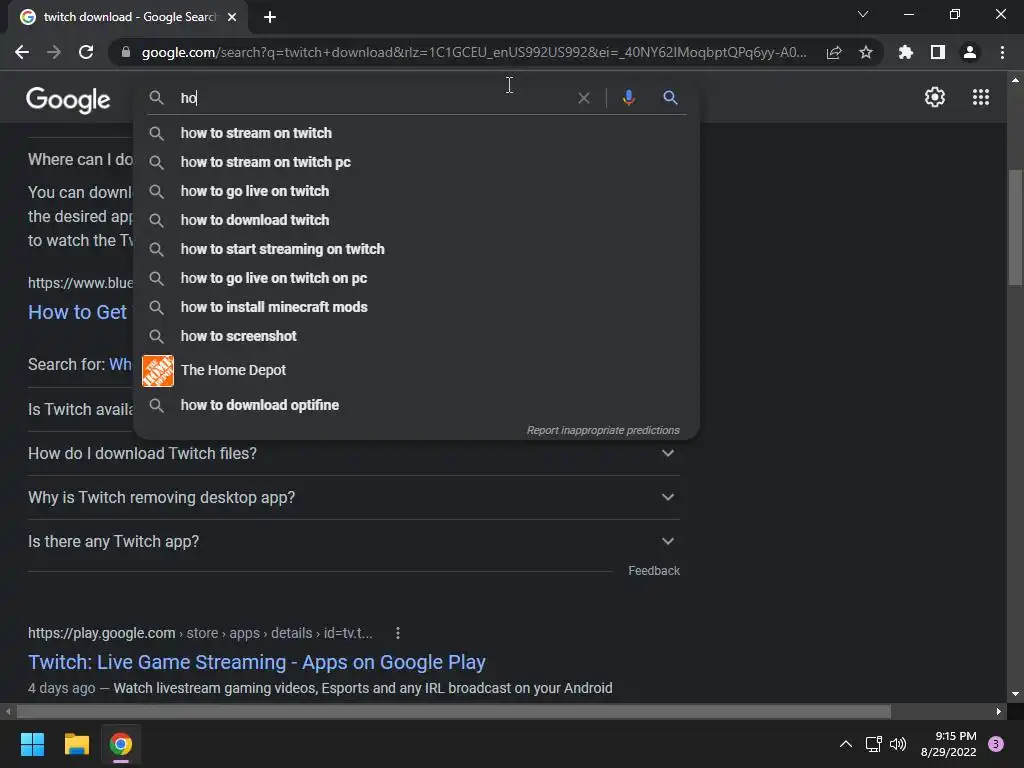
Task: Open volume icon in system tray
Action: click(x=898, y=744)
